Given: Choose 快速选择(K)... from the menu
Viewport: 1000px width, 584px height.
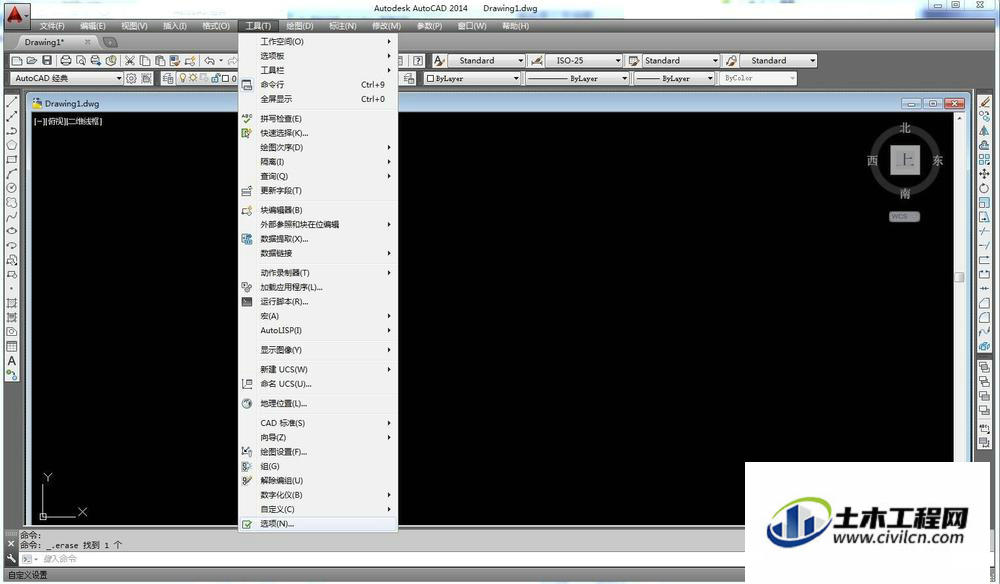Looking at the screenshot, I should pos(318,133).
